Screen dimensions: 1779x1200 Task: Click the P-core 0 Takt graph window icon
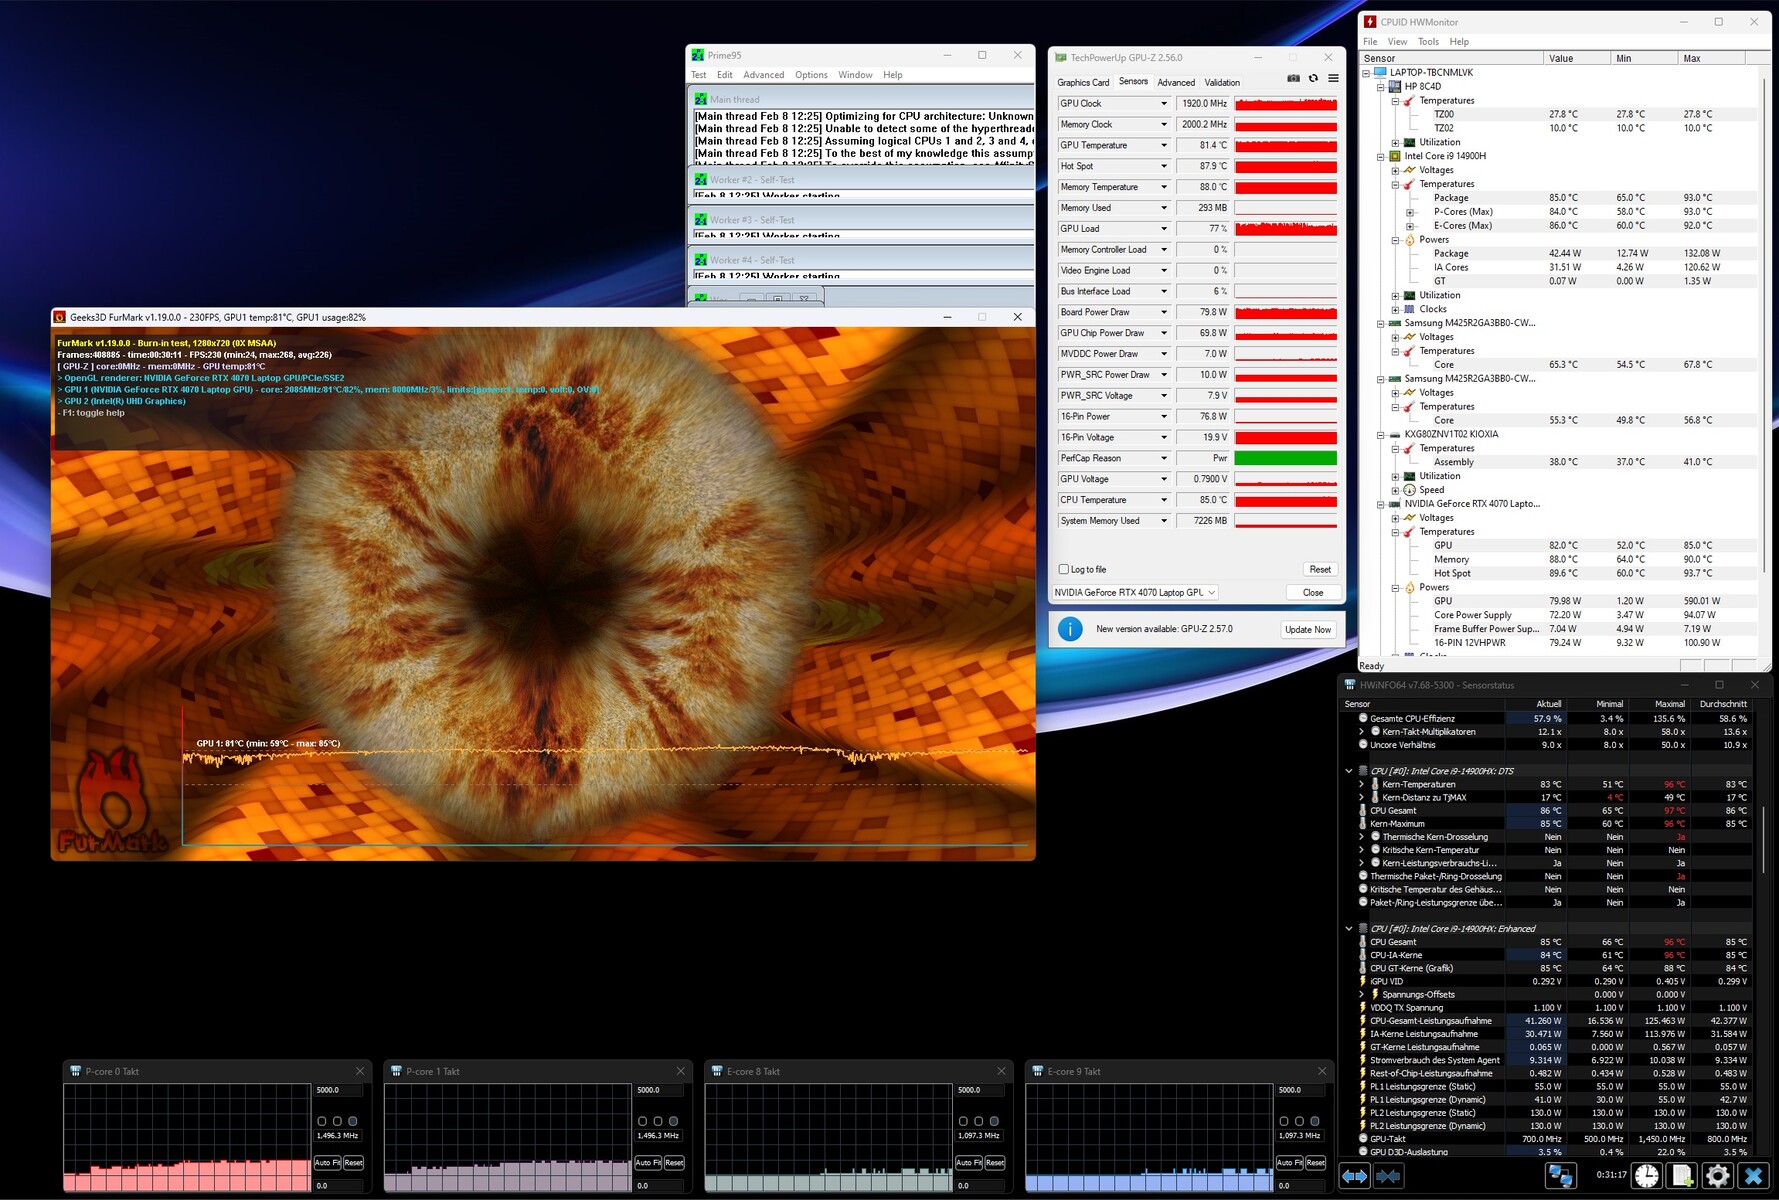click(x=75, y=1071)
